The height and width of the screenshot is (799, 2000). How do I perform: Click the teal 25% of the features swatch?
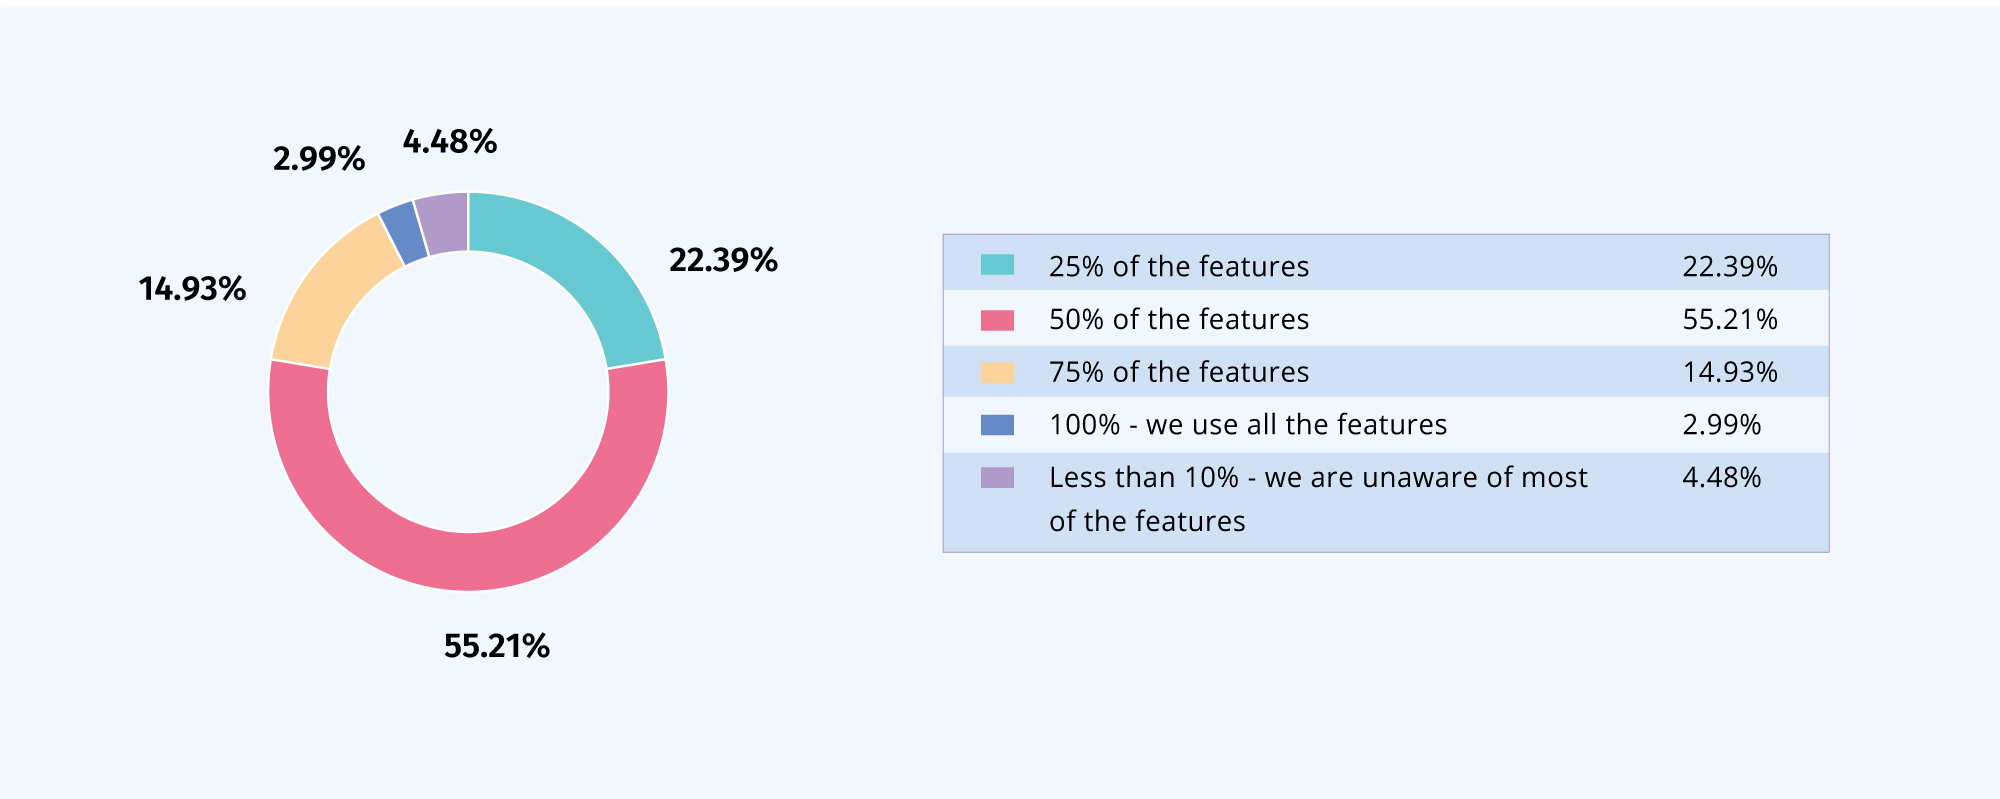click(997, 265)
